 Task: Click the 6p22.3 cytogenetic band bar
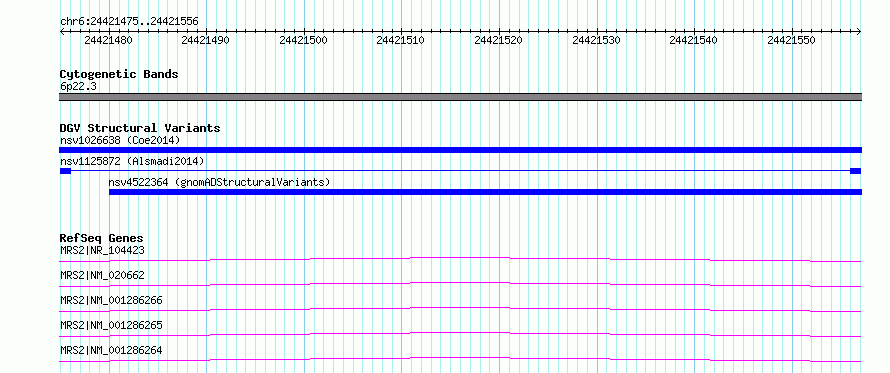click(460, 97)
